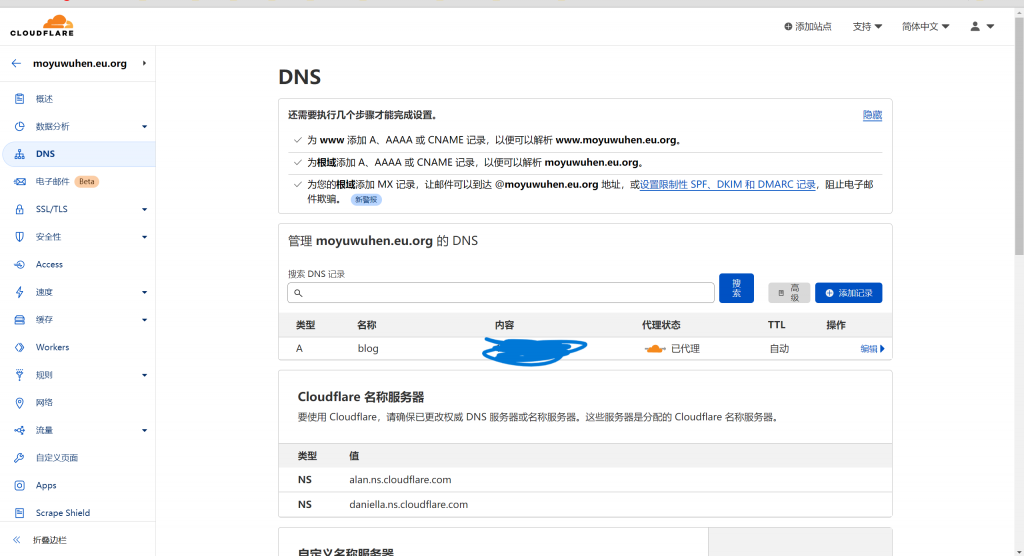Click the Rules (规则) funnel icon
The image size is (1024, 556).
point(20,375)
